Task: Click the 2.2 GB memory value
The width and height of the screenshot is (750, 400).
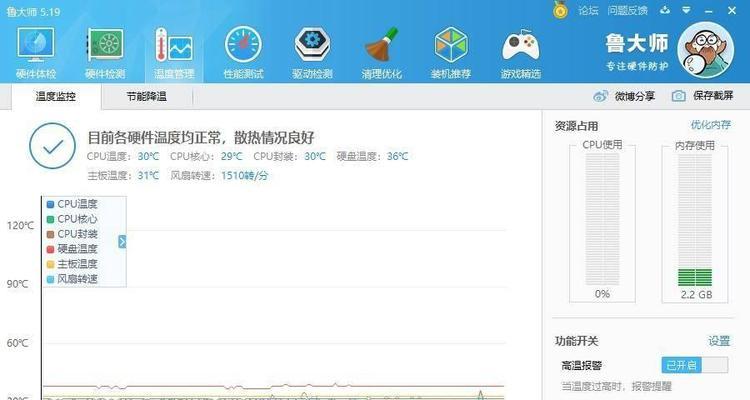Action: coord(696,295)
